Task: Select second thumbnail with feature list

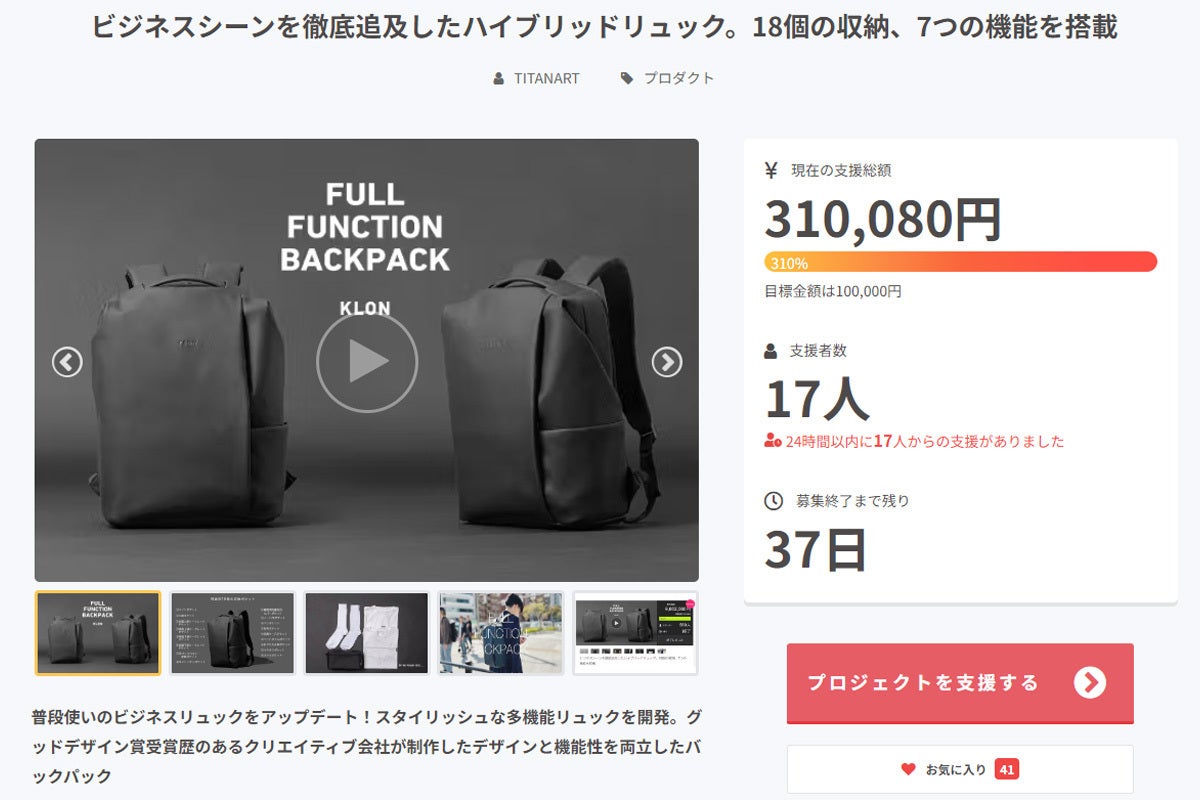Action: [233, 633]
